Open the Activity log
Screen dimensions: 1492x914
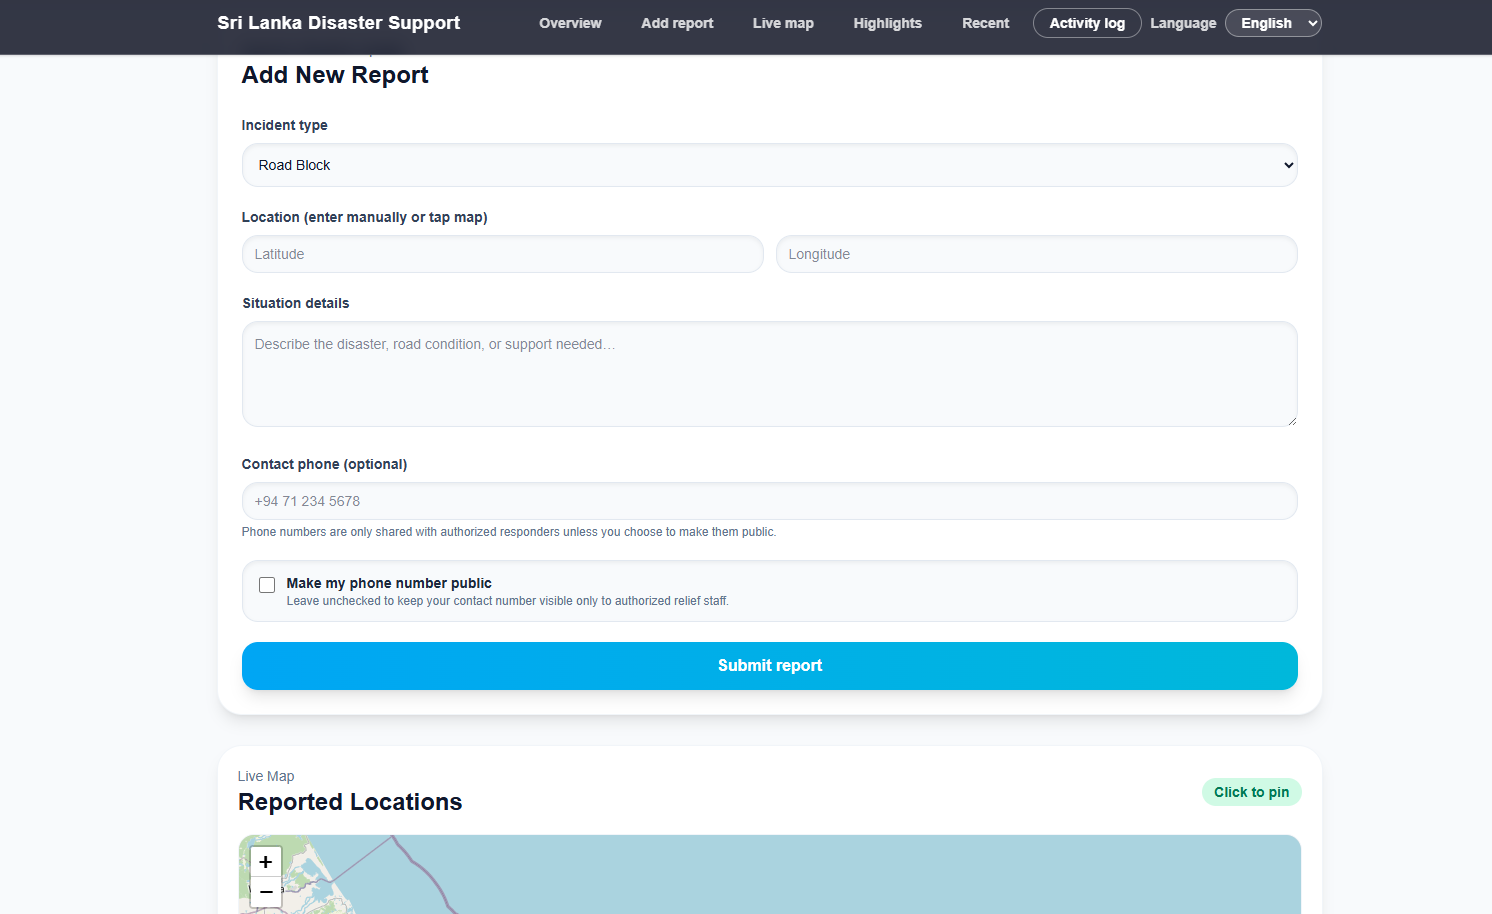1087,23
